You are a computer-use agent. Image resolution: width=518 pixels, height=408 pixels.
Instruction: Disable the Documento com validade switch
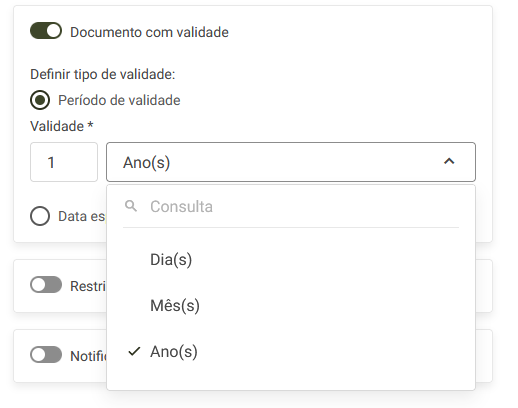click(x=46, y=31)
